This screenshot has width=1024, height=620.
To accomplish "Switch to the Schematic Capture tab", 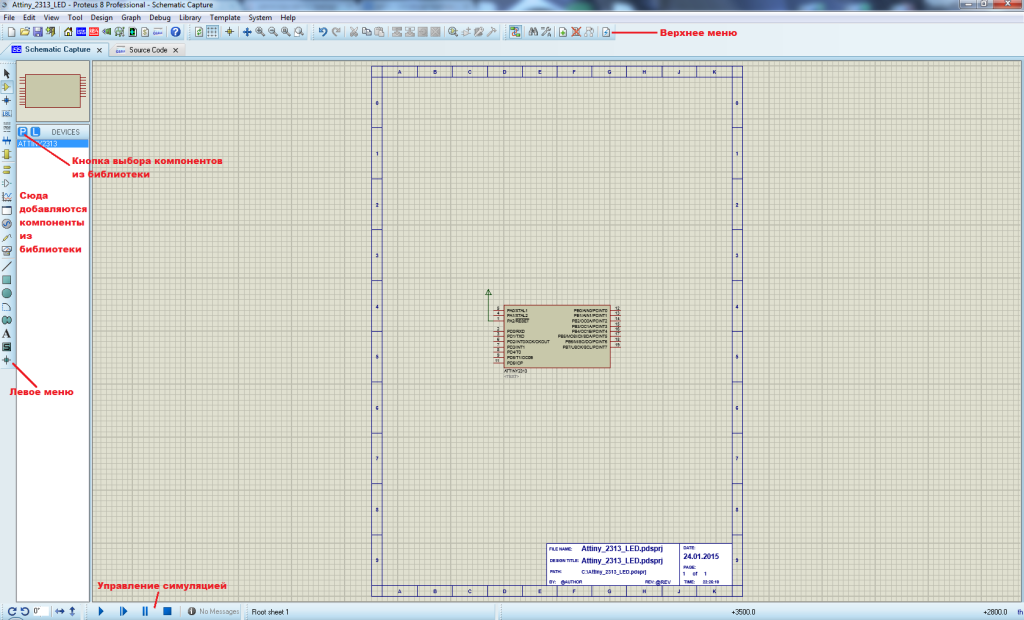I will [x=57, y=49].
